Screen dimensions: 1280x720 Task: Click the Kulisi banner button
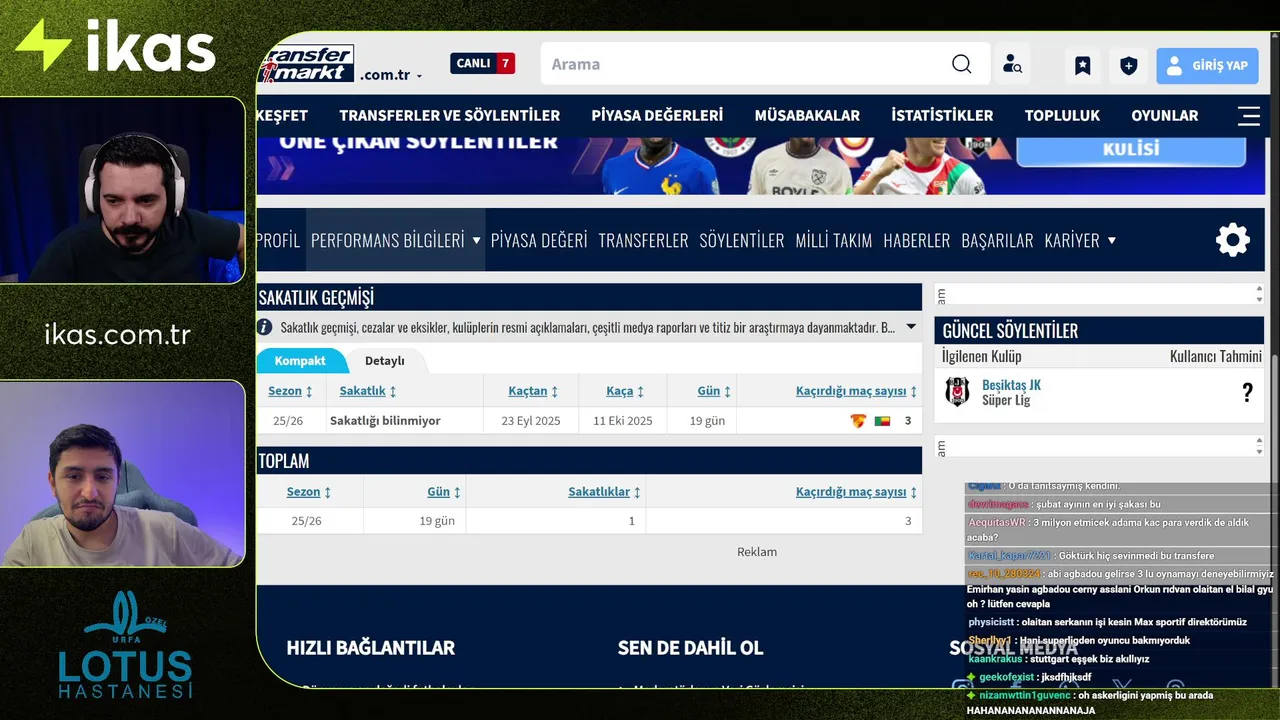point(1131,149)
